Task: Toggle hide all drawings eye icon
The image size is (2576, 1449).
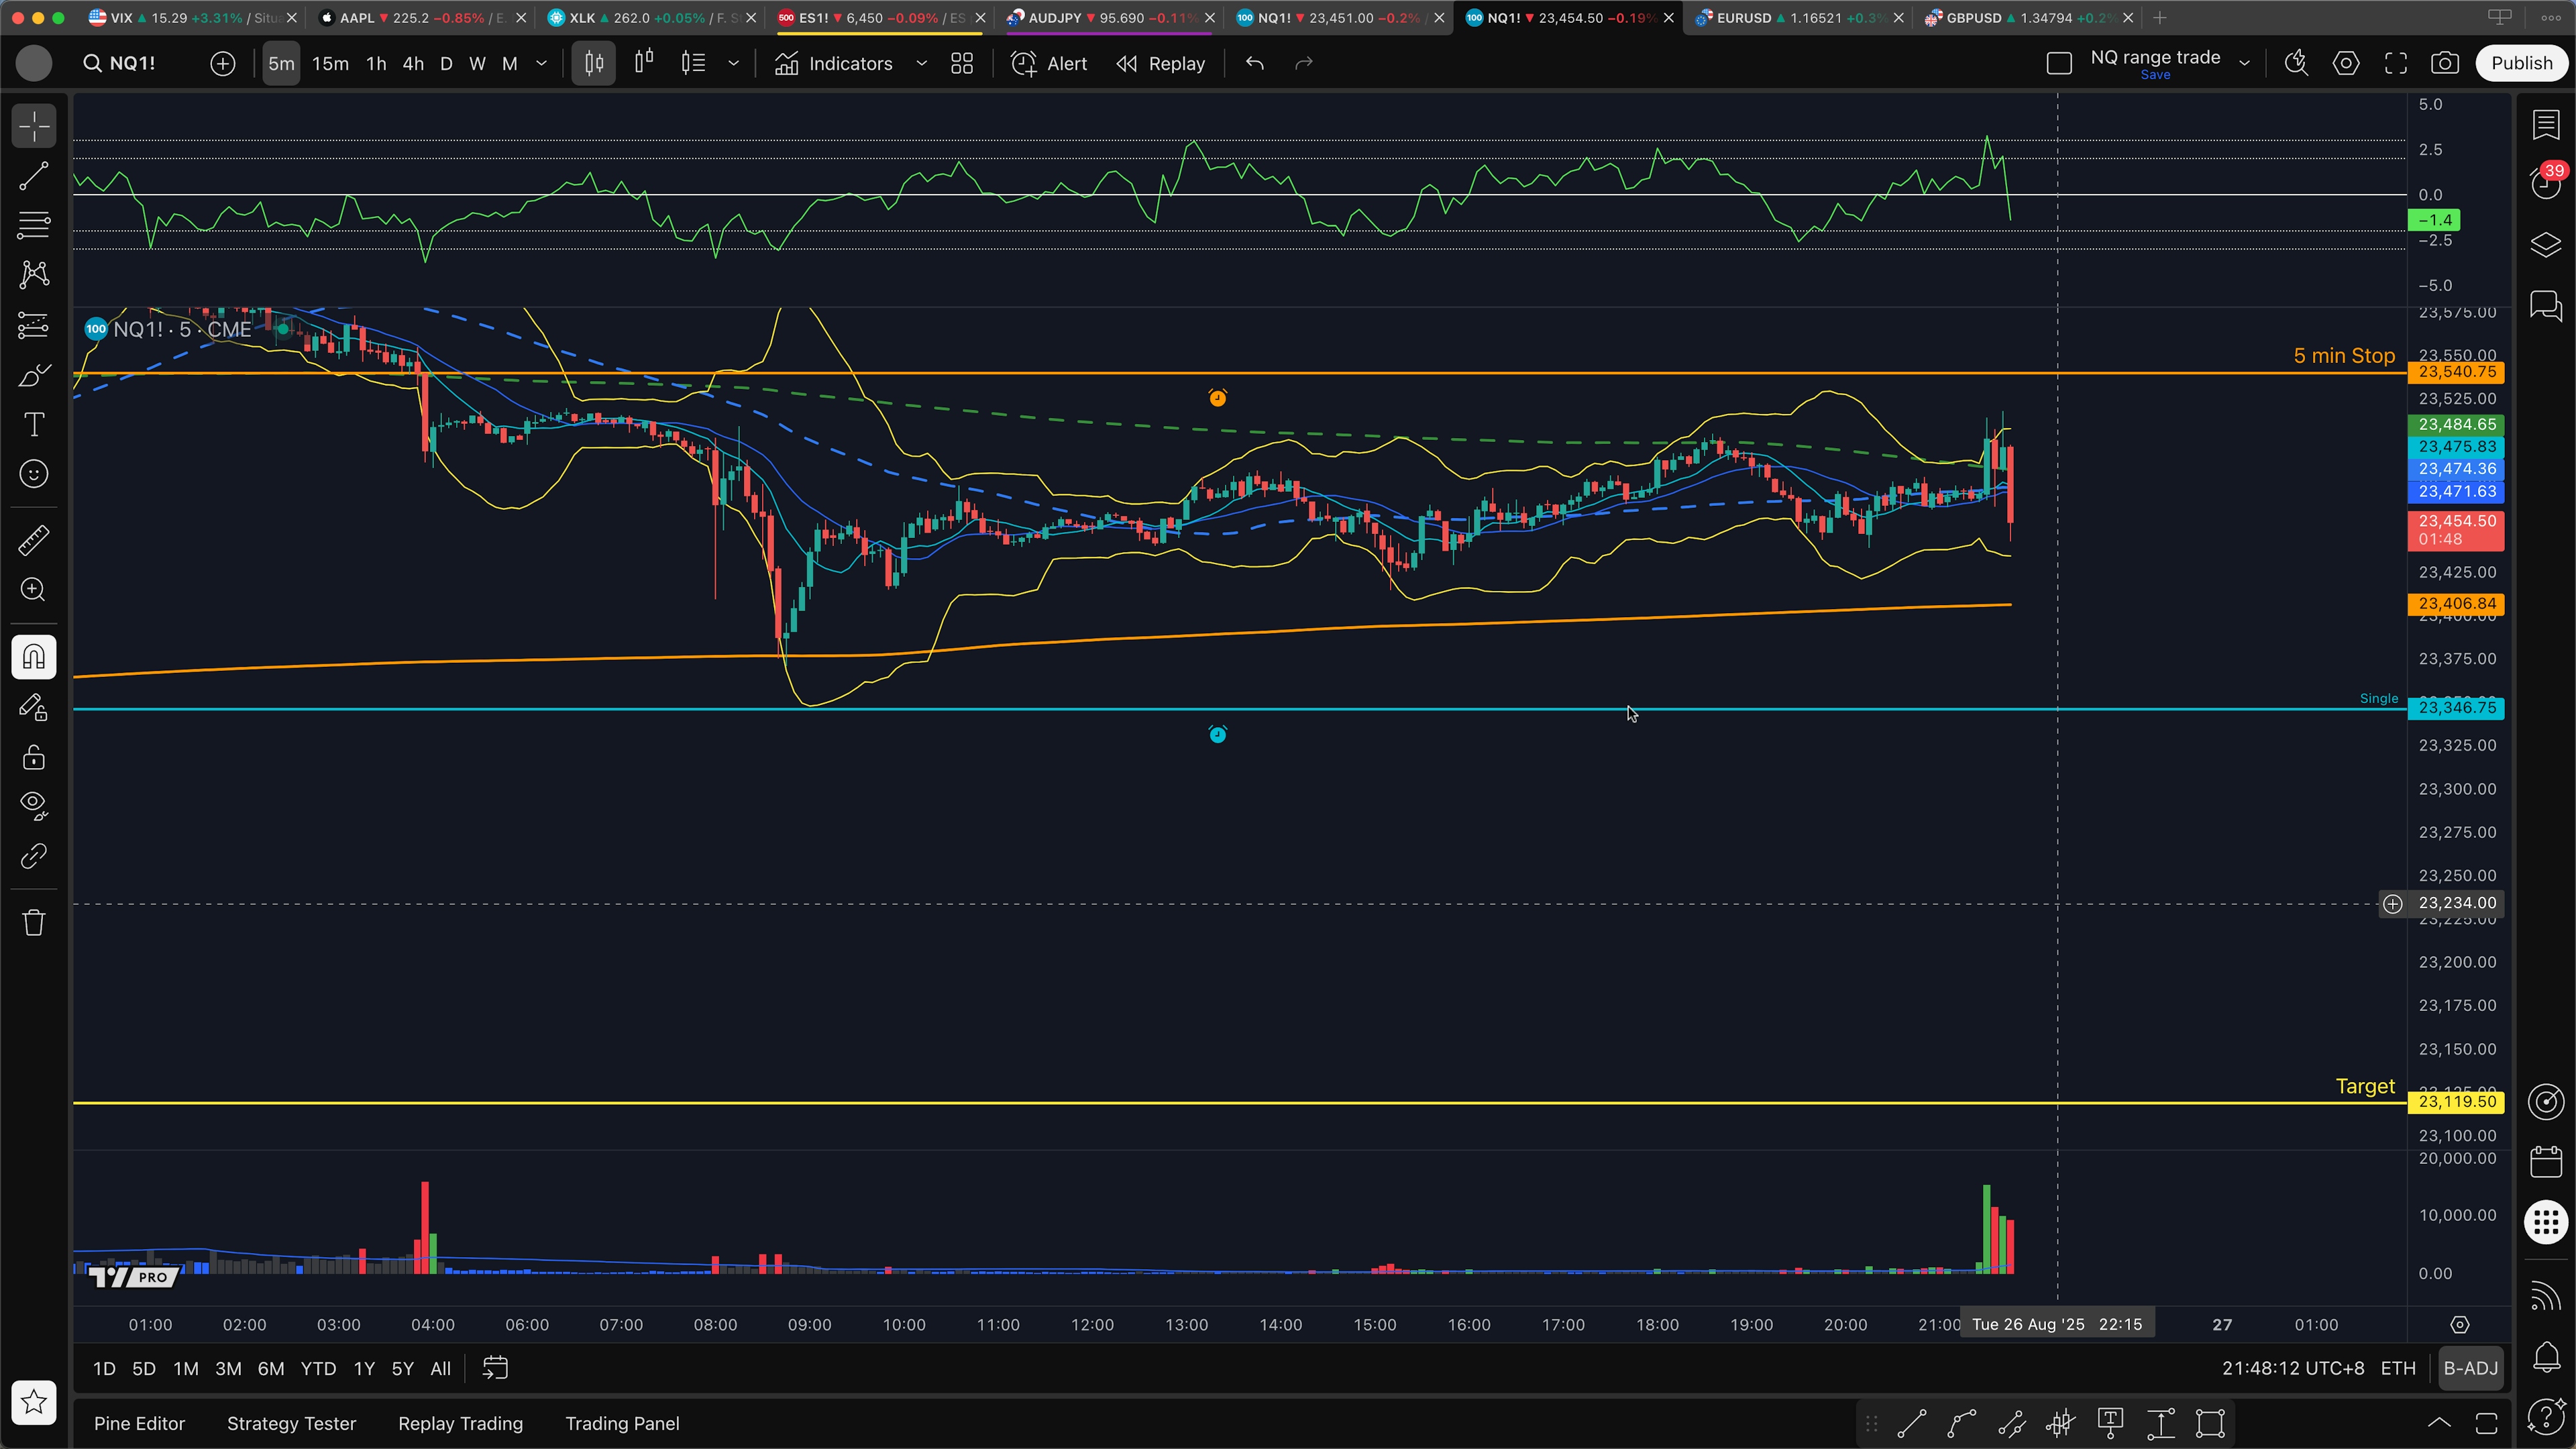Action: click(33, 805)
